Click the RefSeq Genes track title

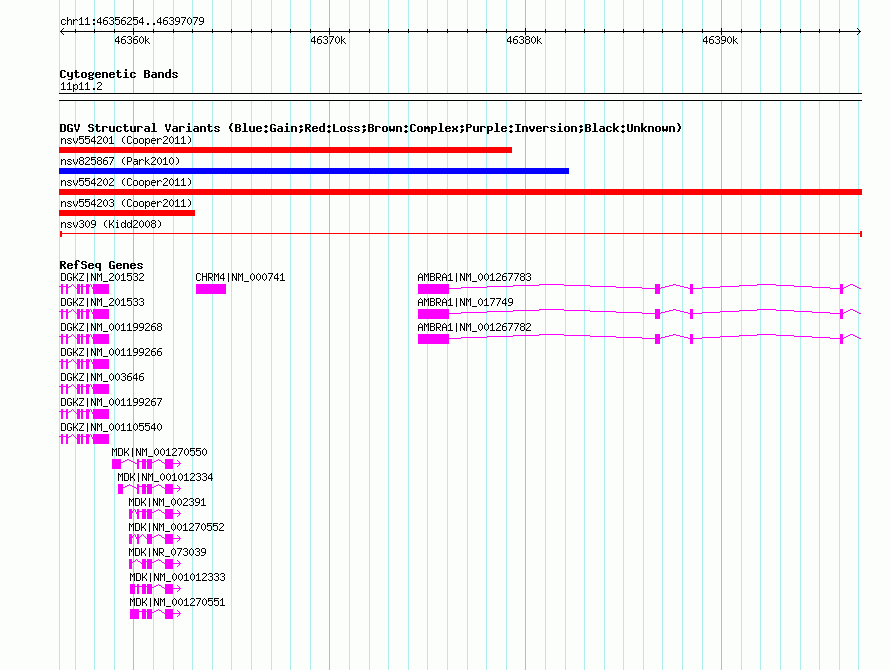(x=101, y=265)
